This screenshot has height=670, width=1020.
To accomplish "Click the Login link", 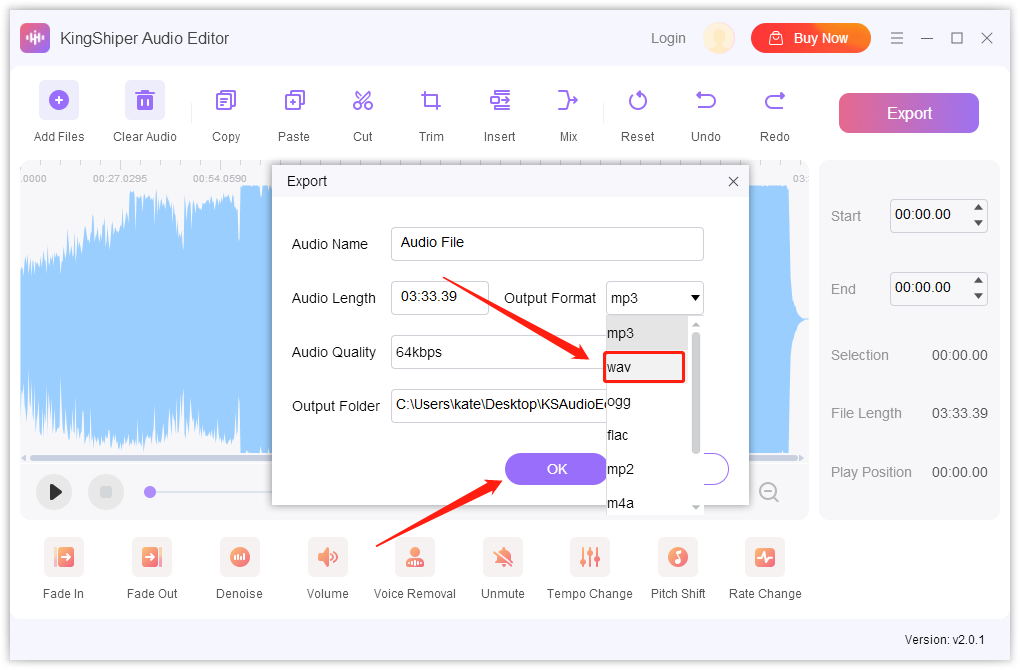I will (x=668, y=38).
